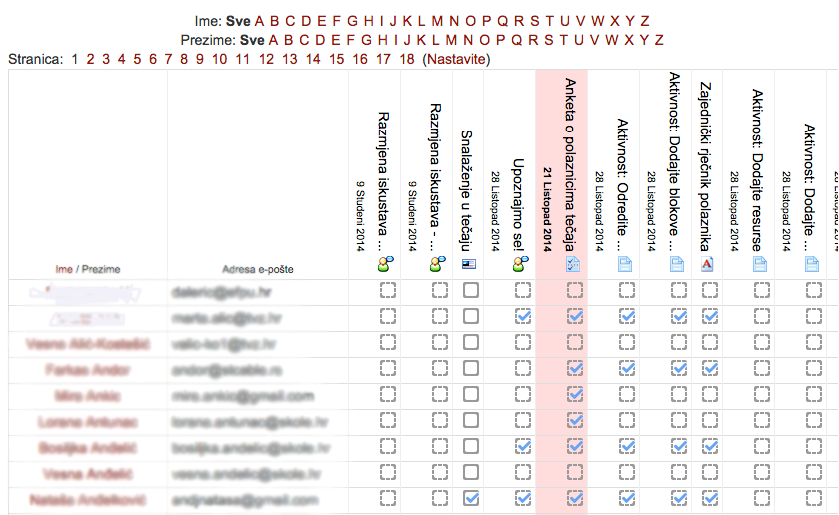This screenshot has height=515, width=839.
Task: Sort by the Ime column header
Action: click(64, 269)
